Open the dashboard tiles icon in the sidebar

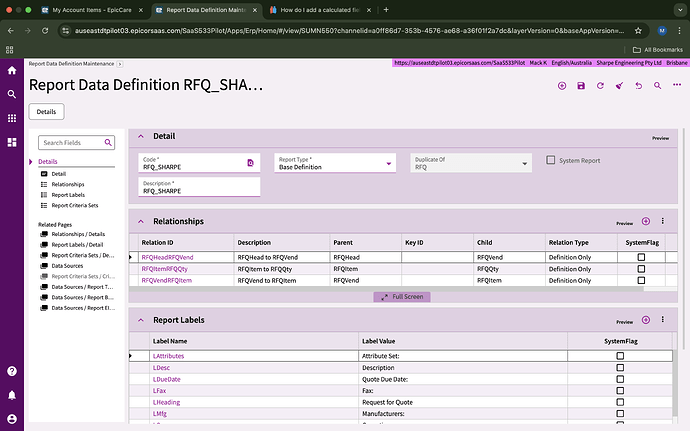click(x=12, y=142)
